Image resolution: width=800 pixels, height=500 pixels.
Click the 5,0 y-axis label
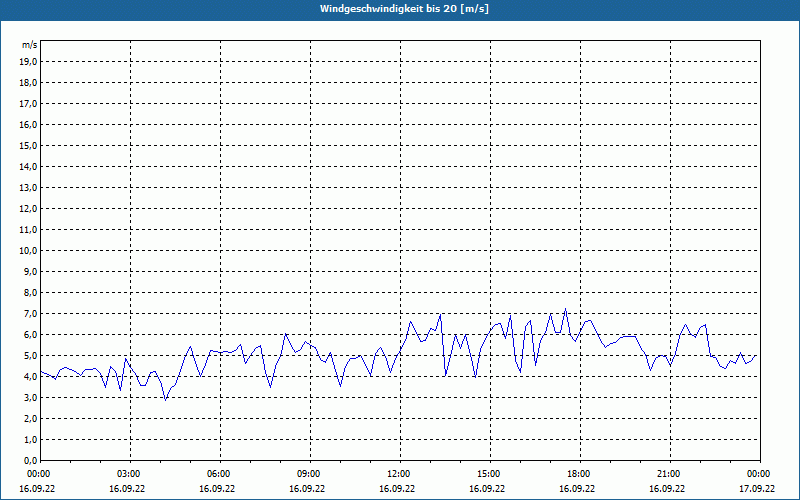pyautogui.click(x=30, y=356)
